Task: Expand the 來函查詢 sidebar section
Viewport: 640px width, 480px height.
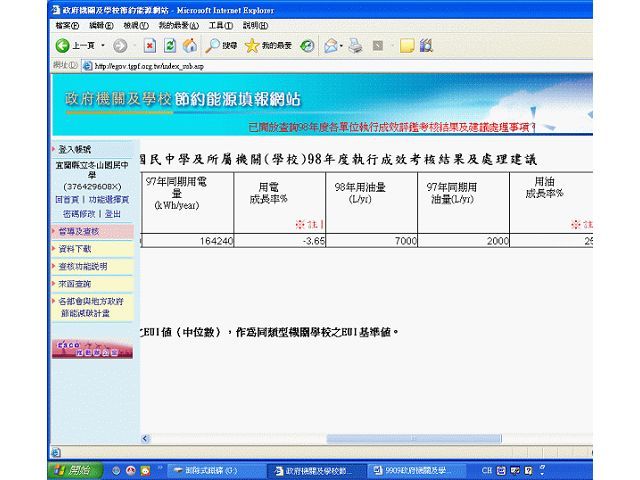Action: click(x=75, y=284)
